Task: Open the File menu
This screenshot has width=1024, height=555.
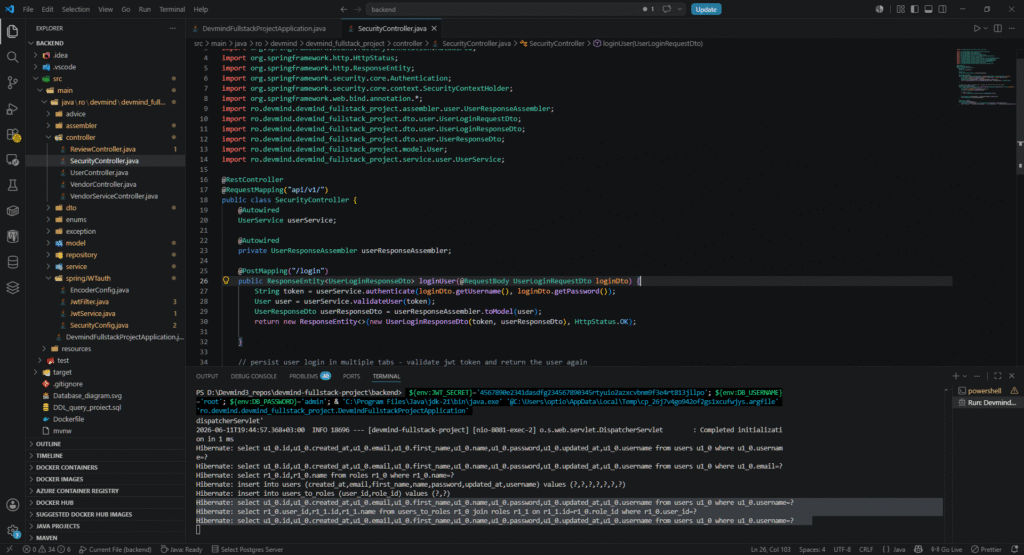Action: coord(28,9)
